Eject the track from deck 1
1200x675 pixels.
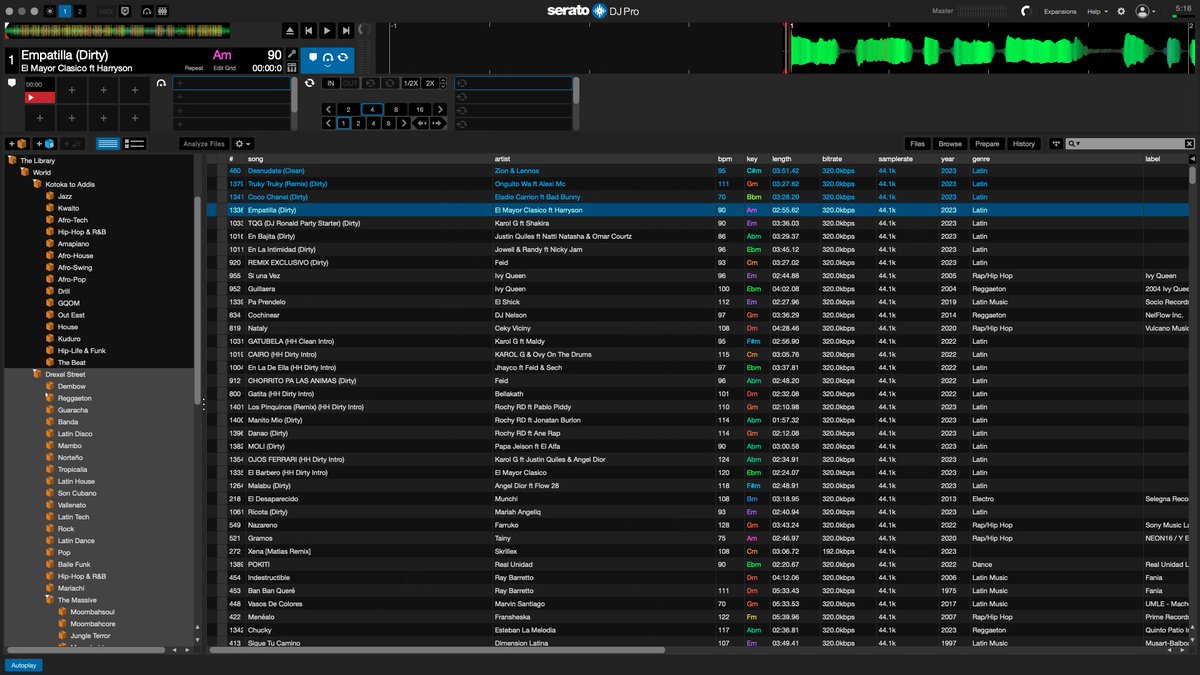tap(289, 32)
